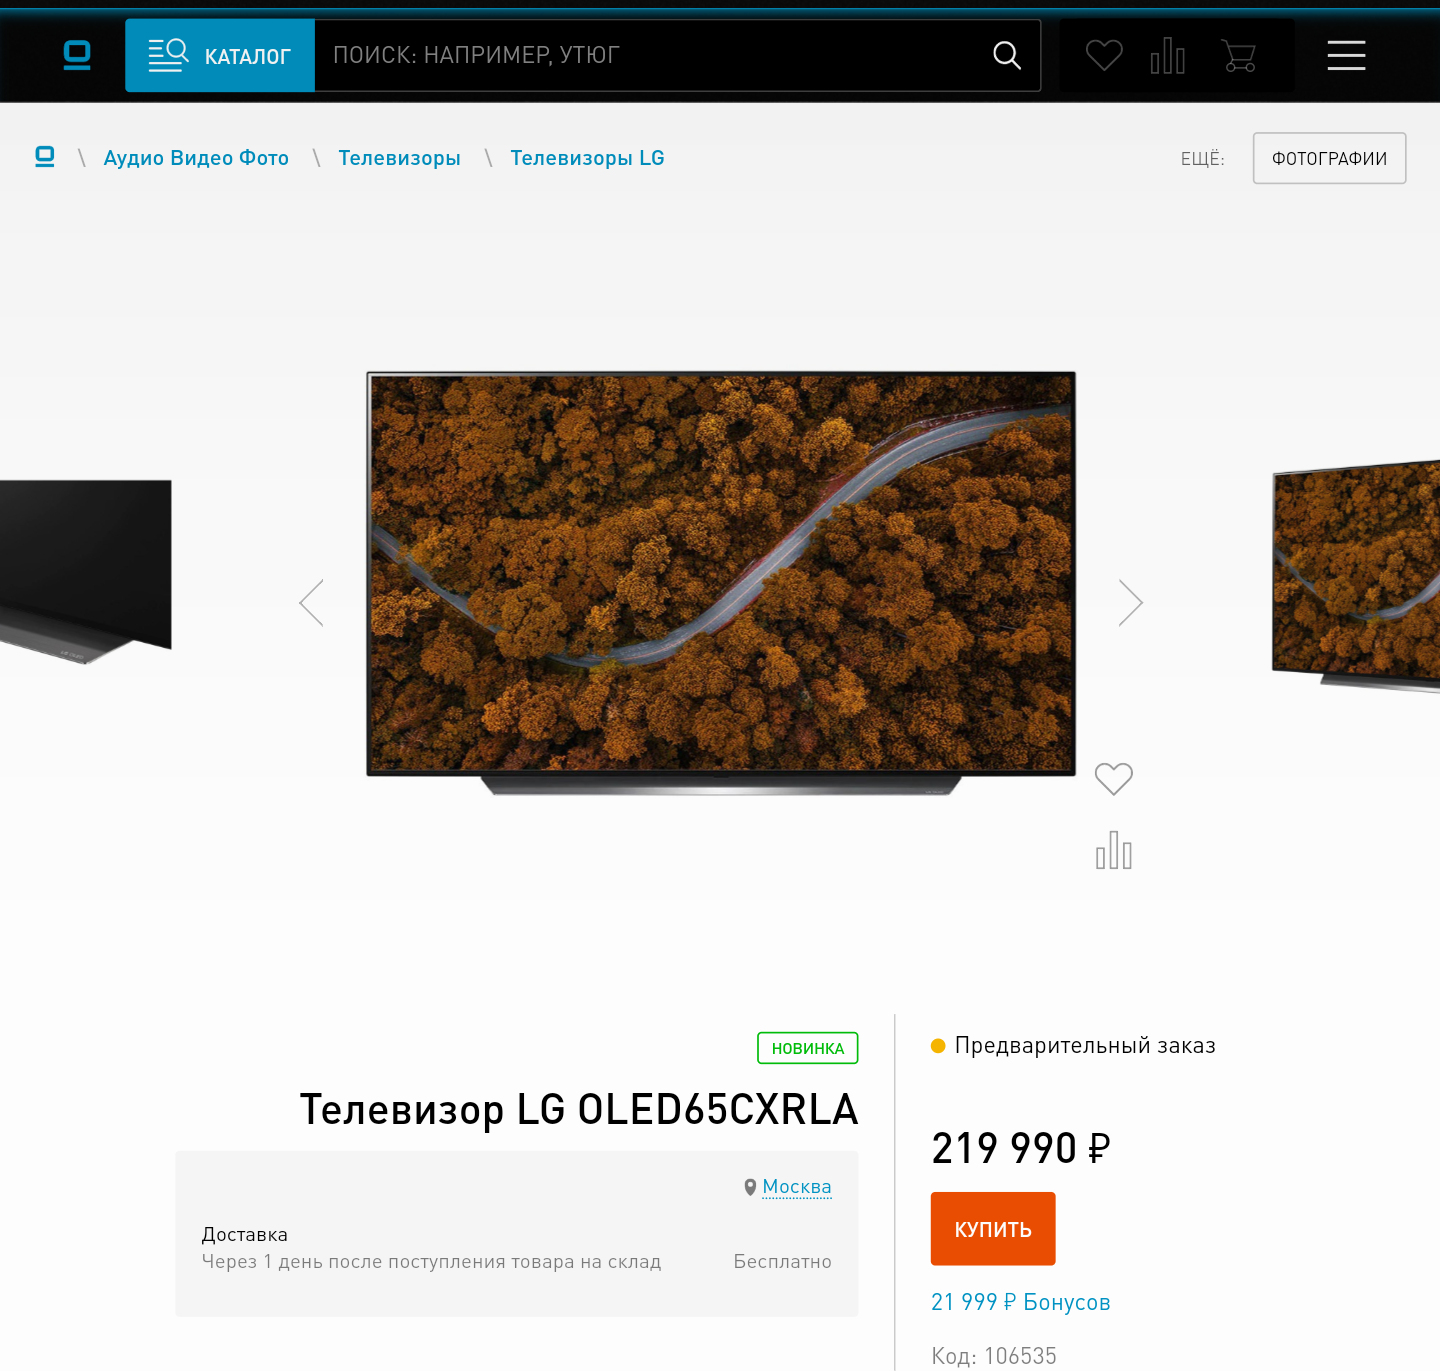Image resolution: width=1440 pixels, height=1371 pixels.
Task: Change delivery city Москва
Action: tap(796, 1187)
